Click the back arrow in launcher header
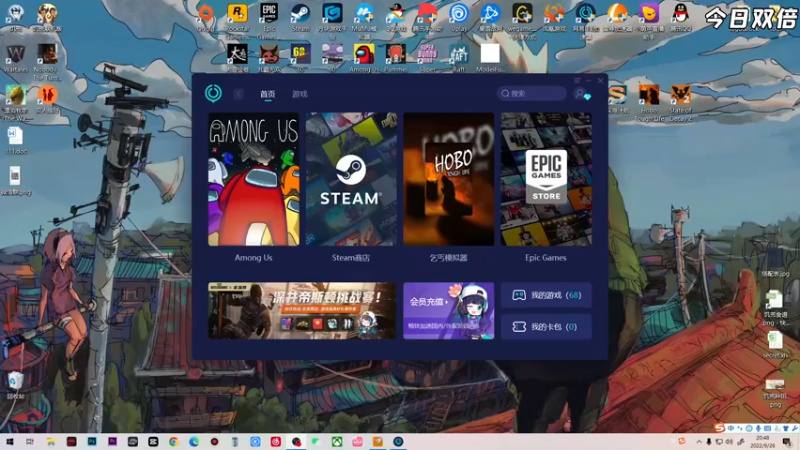The width and height of the screenshot is (800, 450). 238,94
